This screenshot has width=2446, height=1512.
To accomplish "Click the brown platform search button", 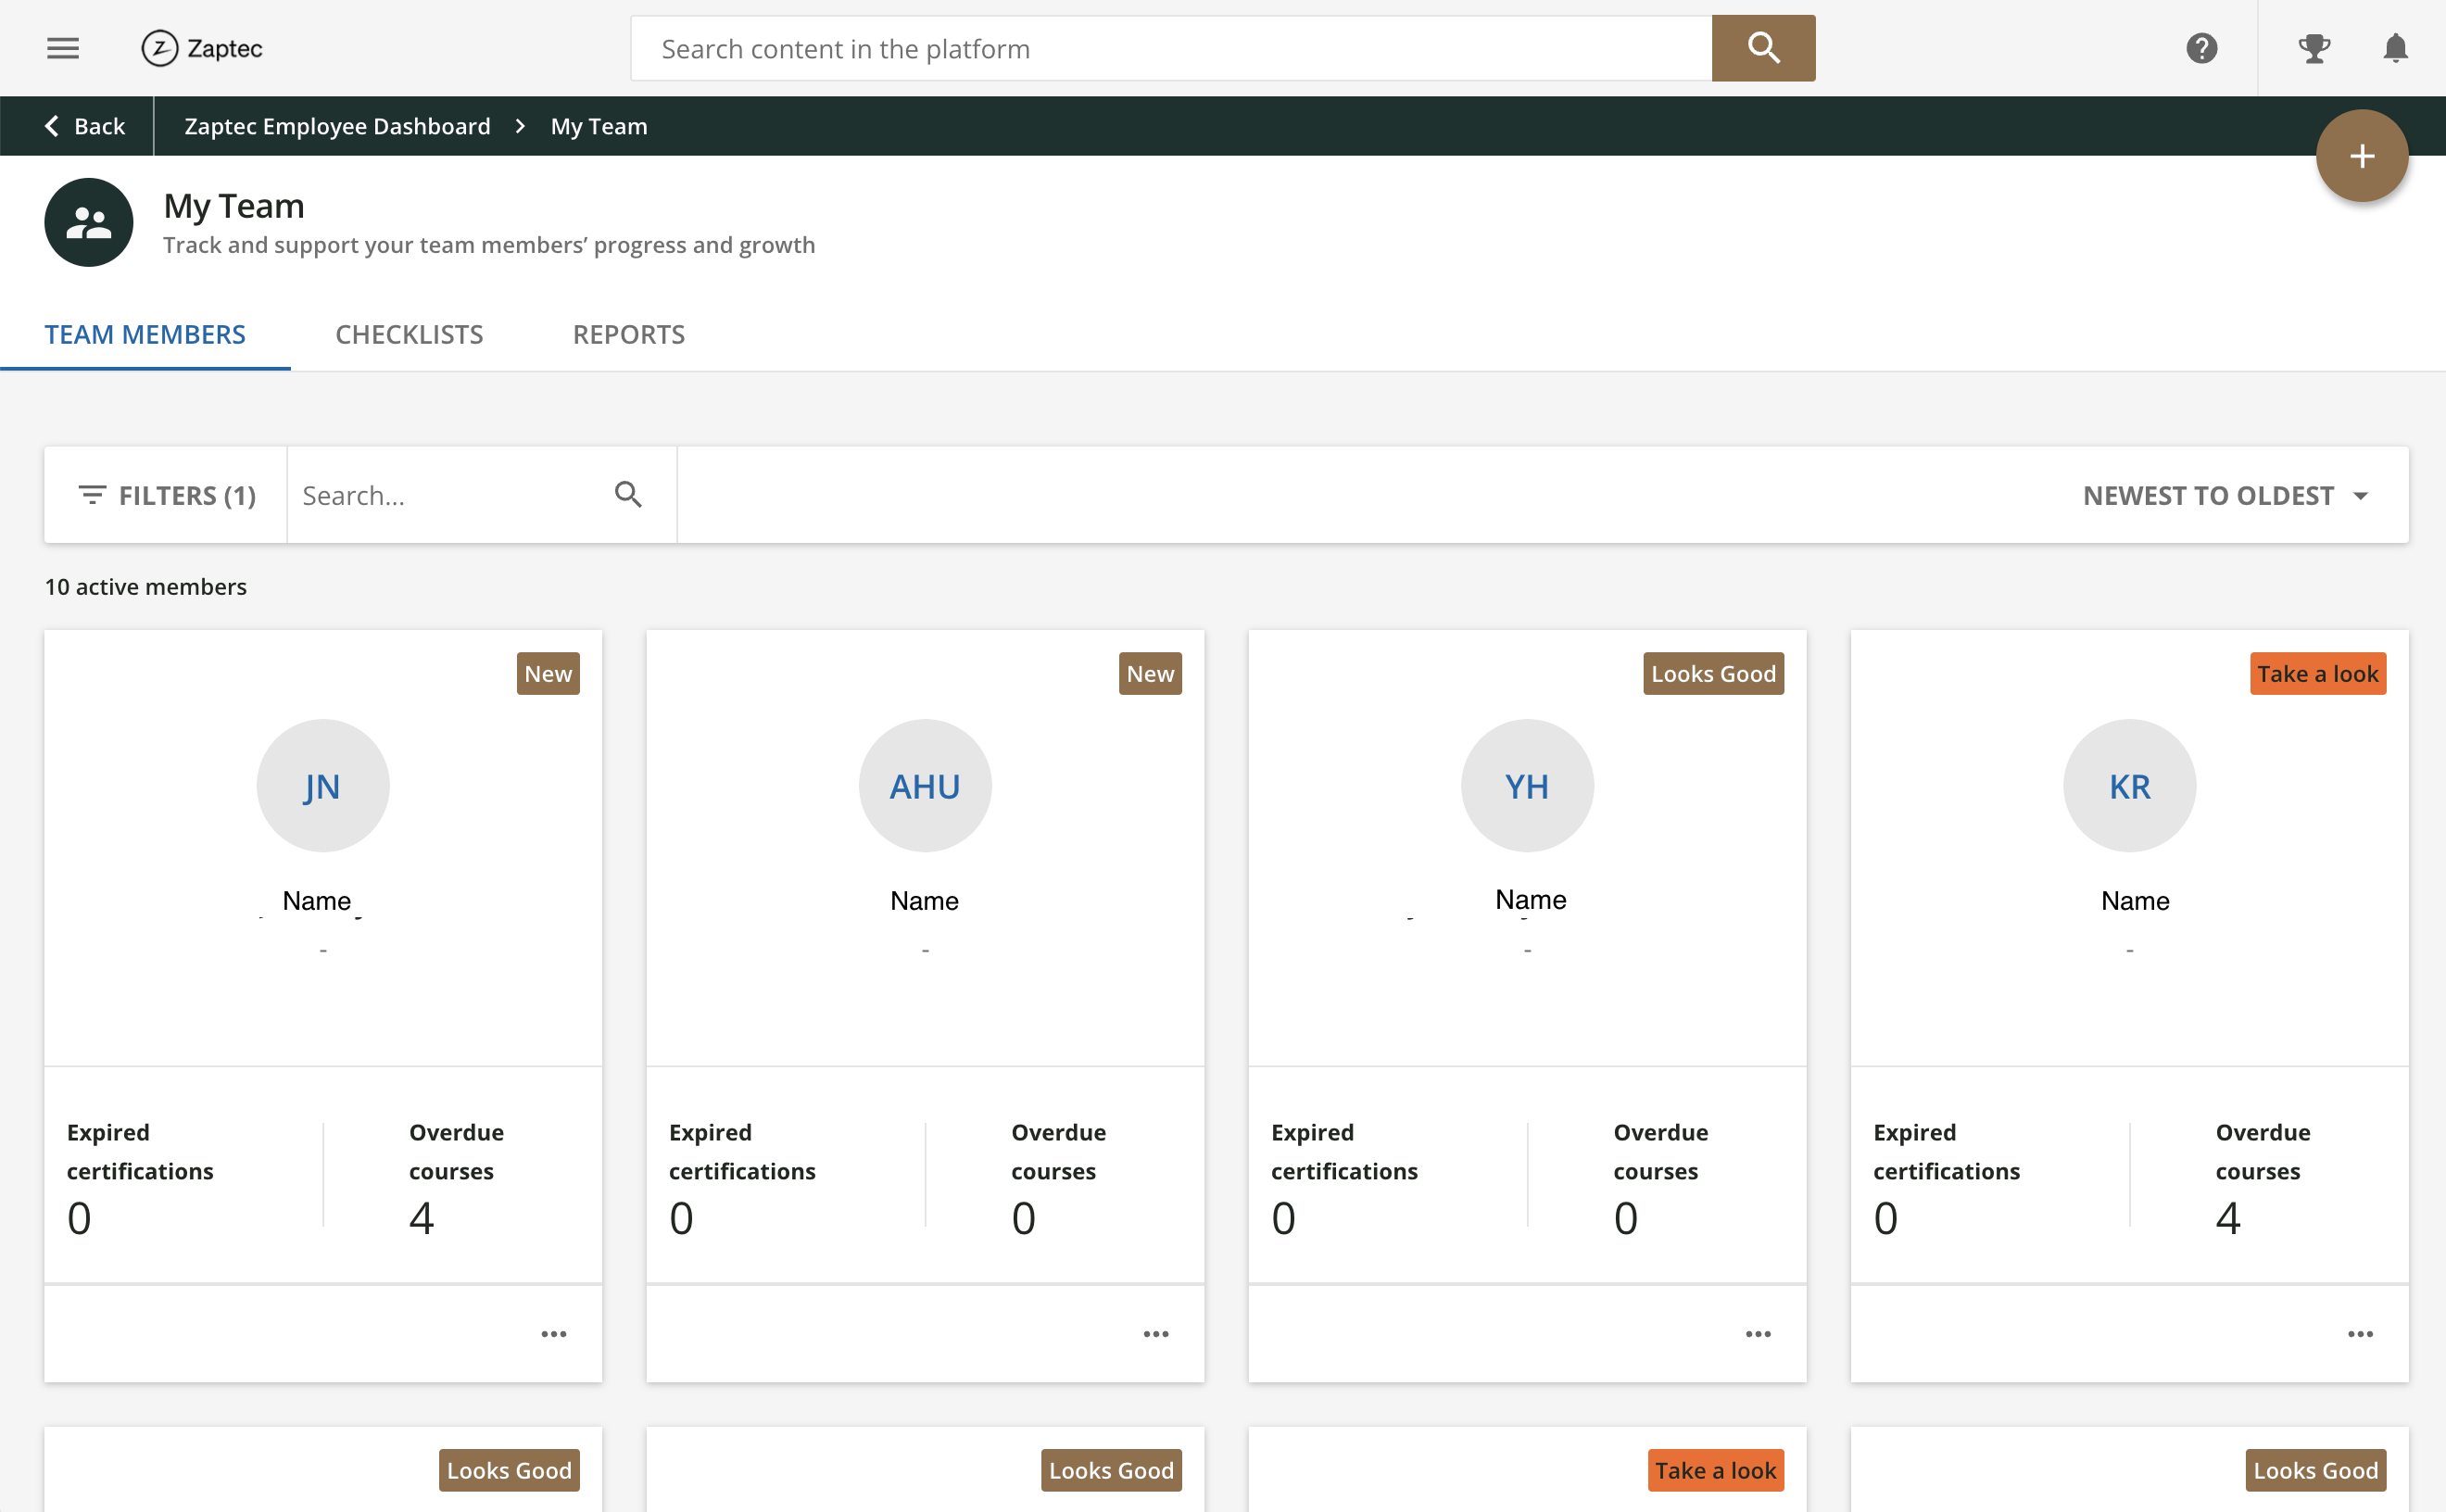I will [x=1763, y=48].
